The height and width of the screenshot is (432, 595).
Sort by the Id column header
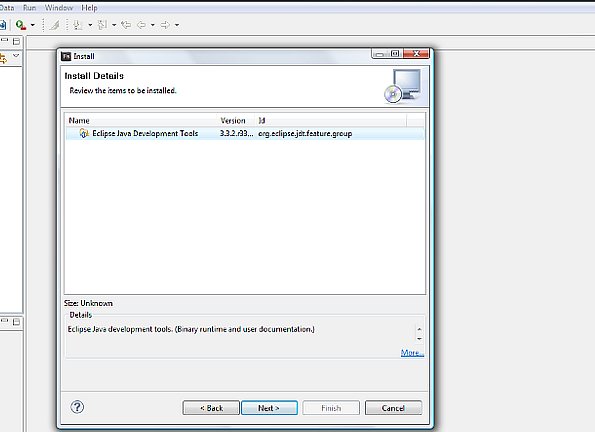click(331, 121)
